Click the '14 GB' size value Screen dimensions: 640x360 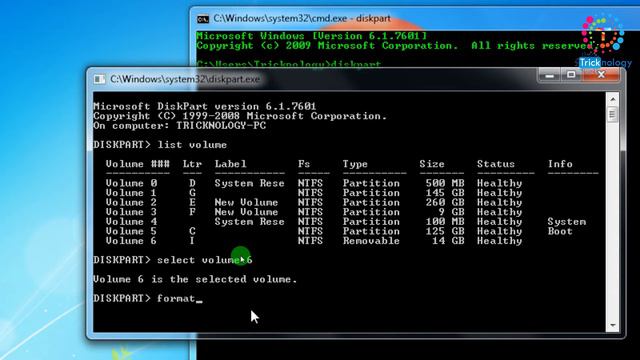point(448,241)
